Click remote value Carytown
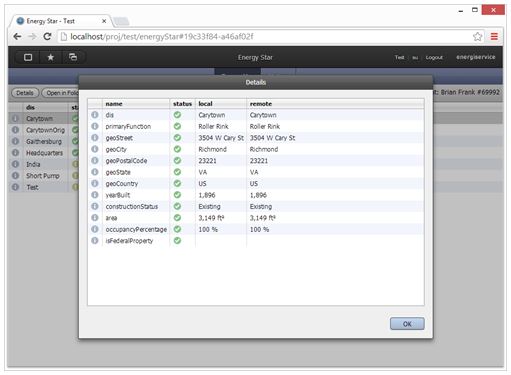 point(263,115)
